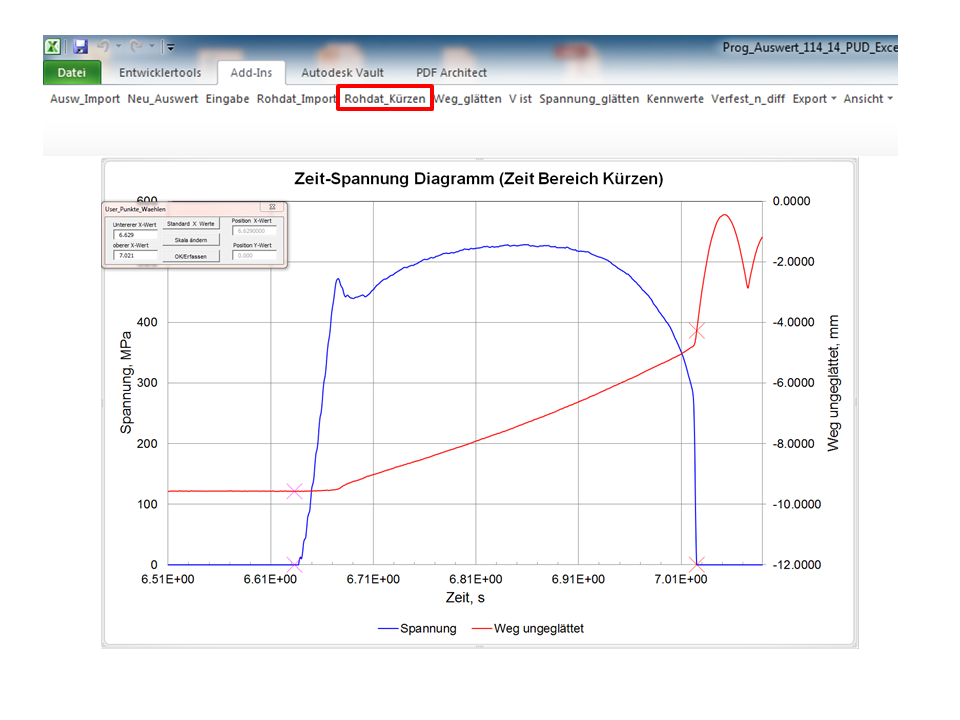Save the workbook with floppy icon
This screenshot has width=960, height=720.
click(80, 47)
